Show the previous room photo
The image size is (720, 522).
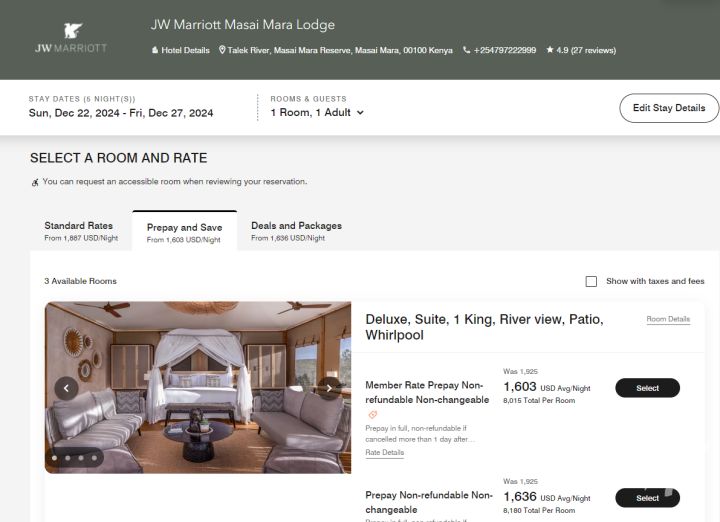[67, 388]
